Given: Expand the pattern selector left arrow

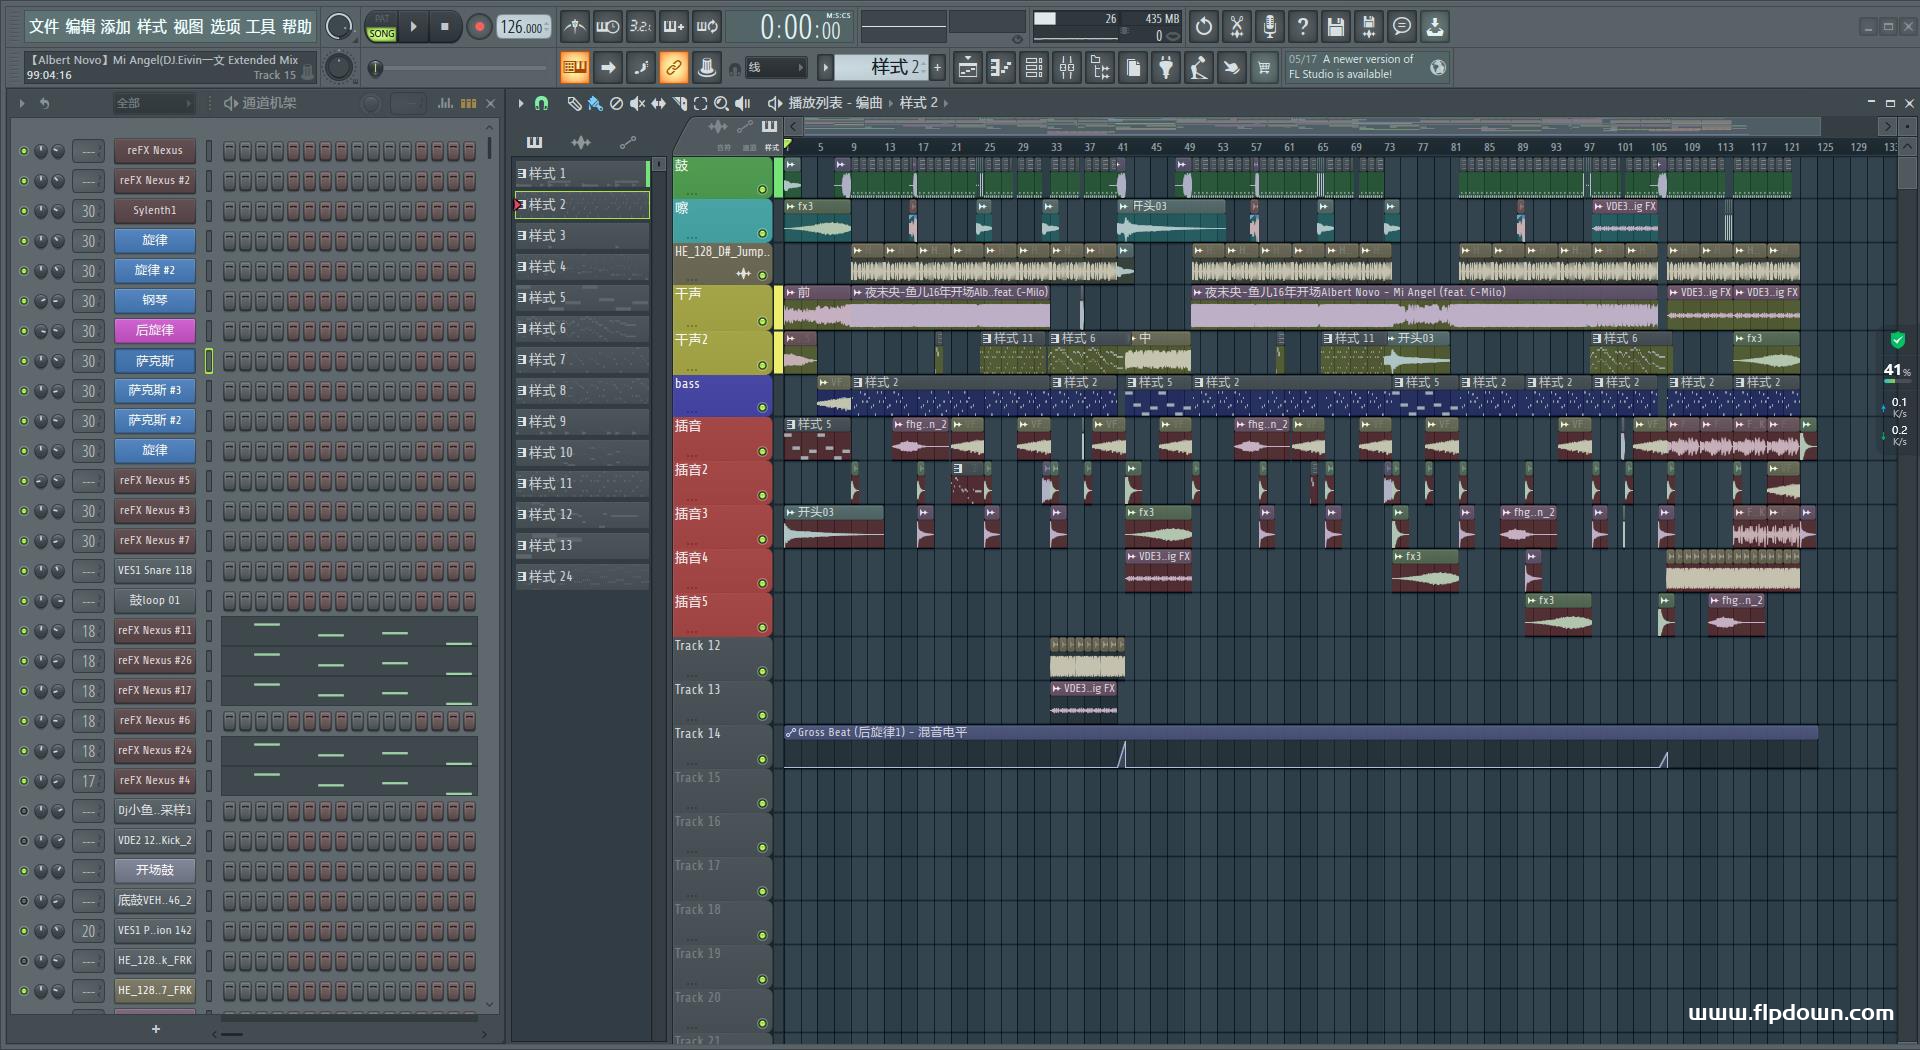Looking at the screenshot, I should pyautogui.click(x=825, y=67).
